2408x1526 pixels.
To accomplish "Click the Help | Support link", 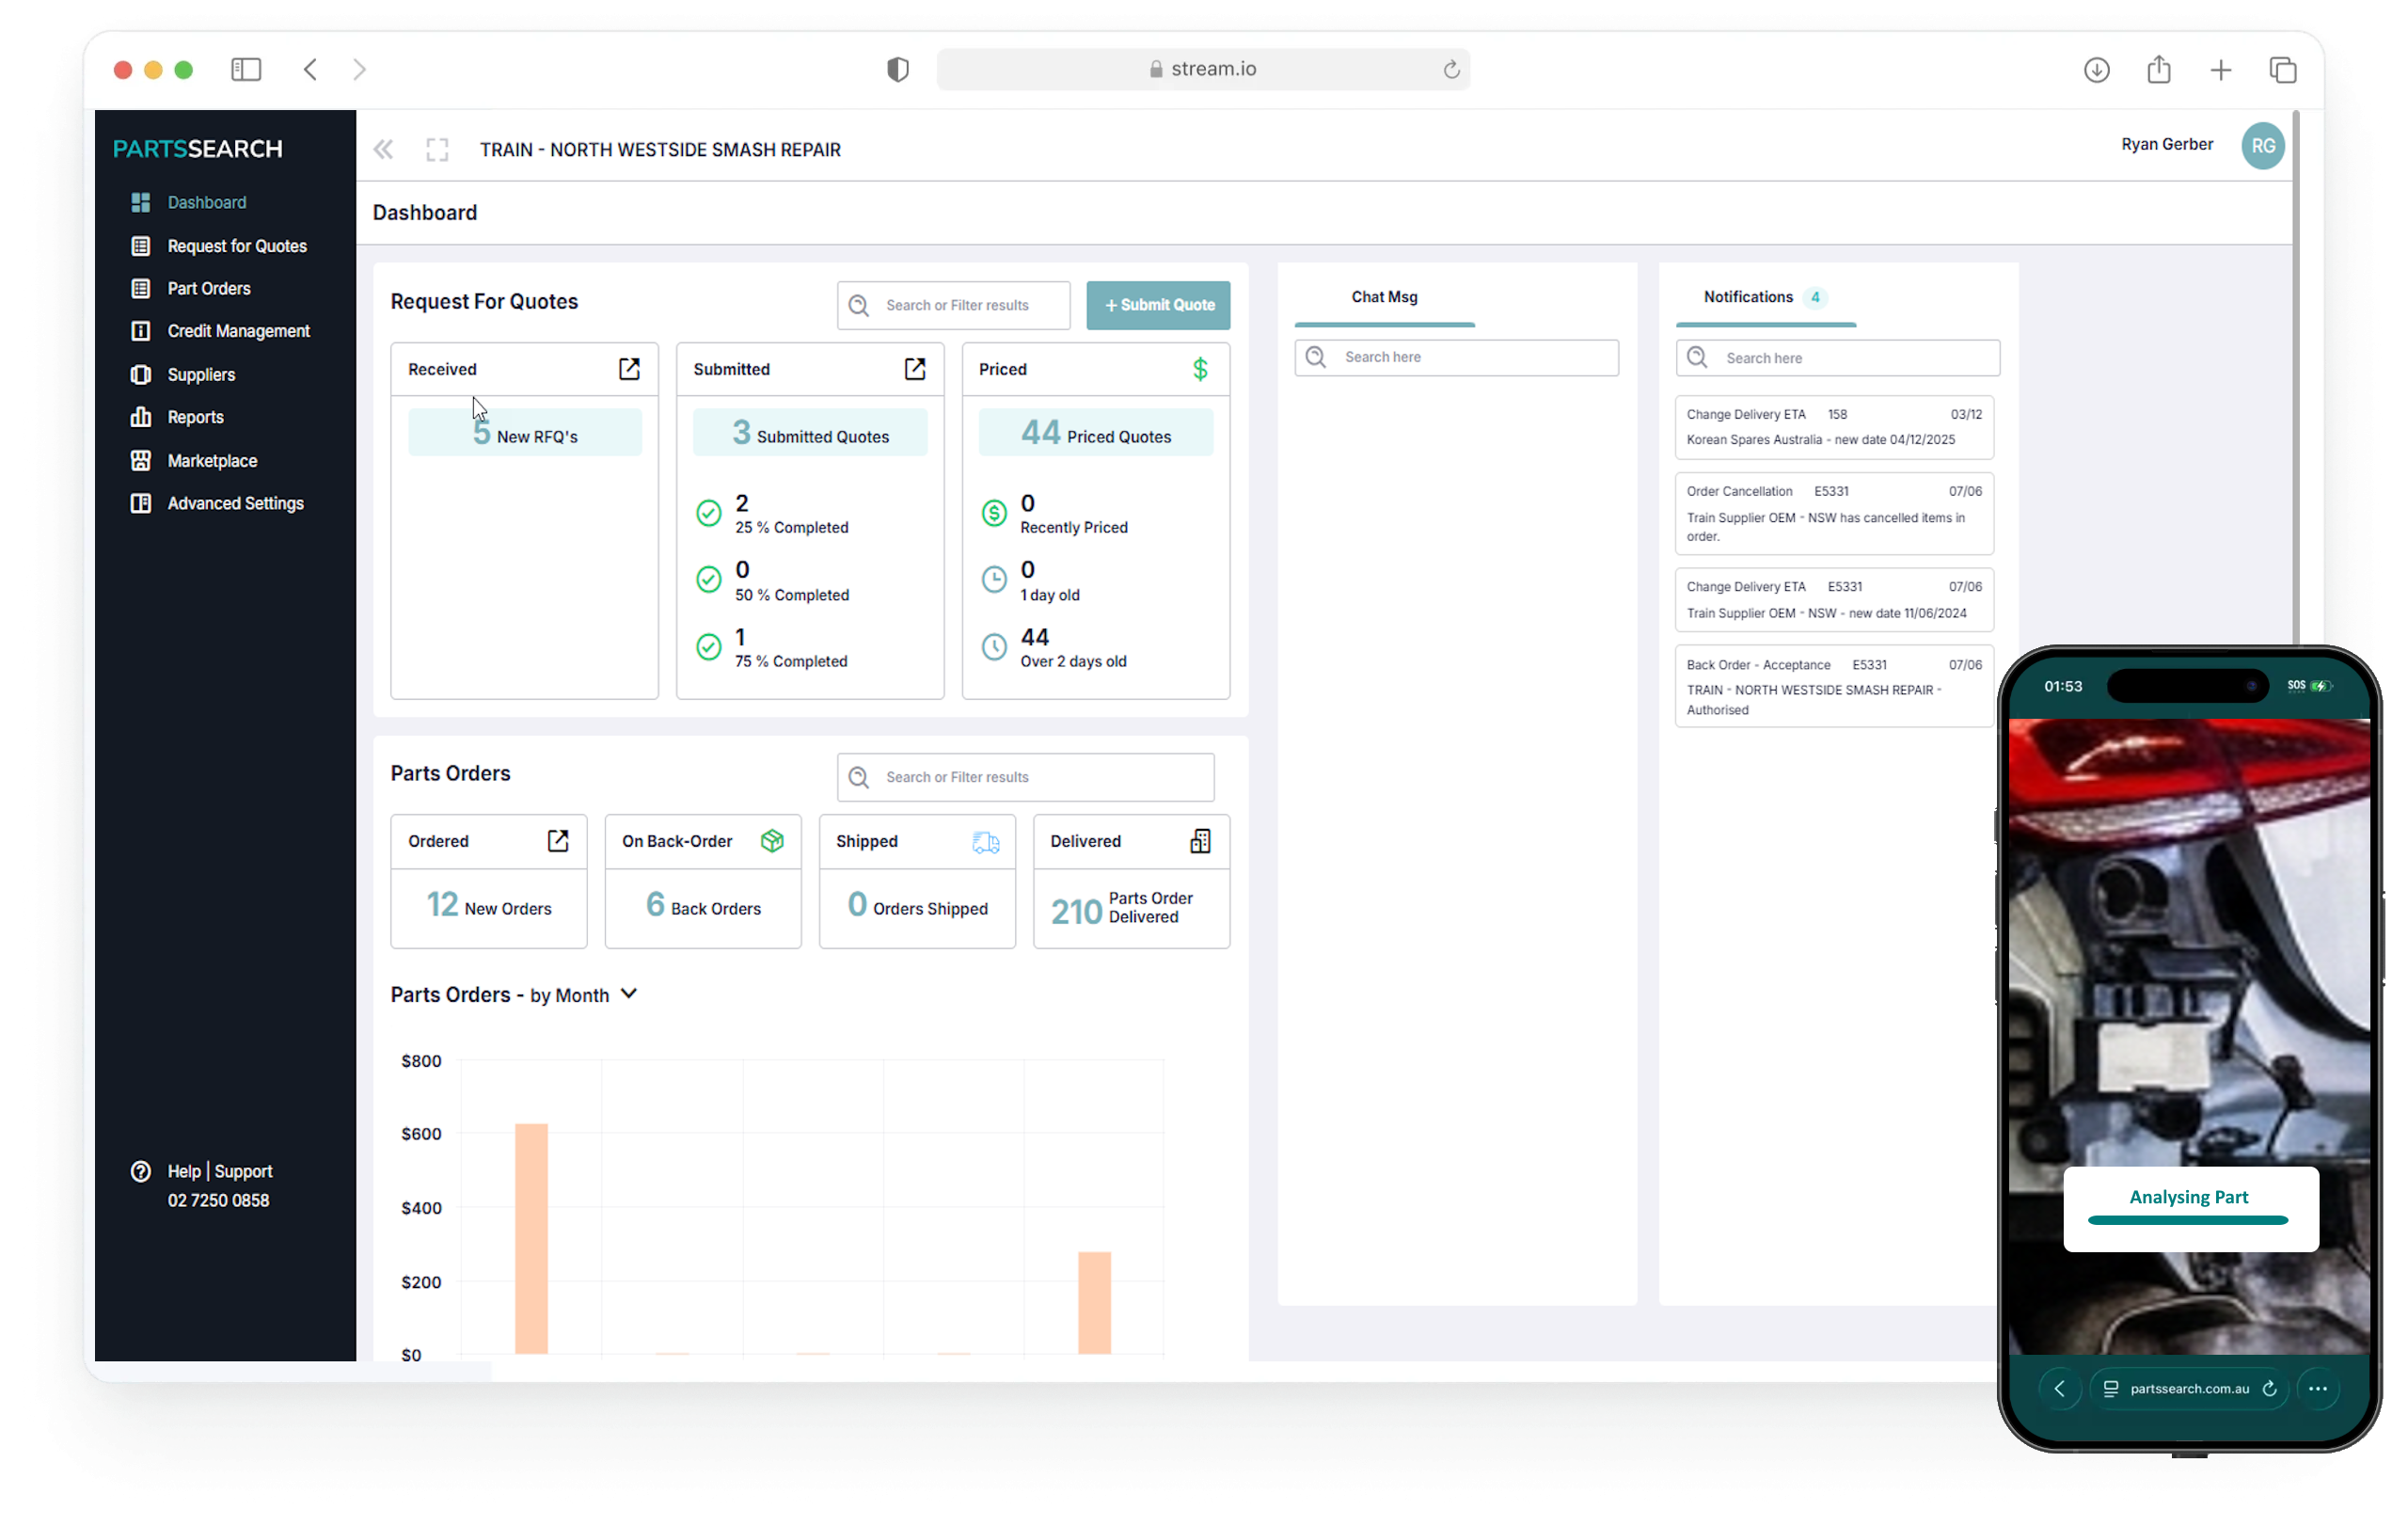I will coord(219,1171).
